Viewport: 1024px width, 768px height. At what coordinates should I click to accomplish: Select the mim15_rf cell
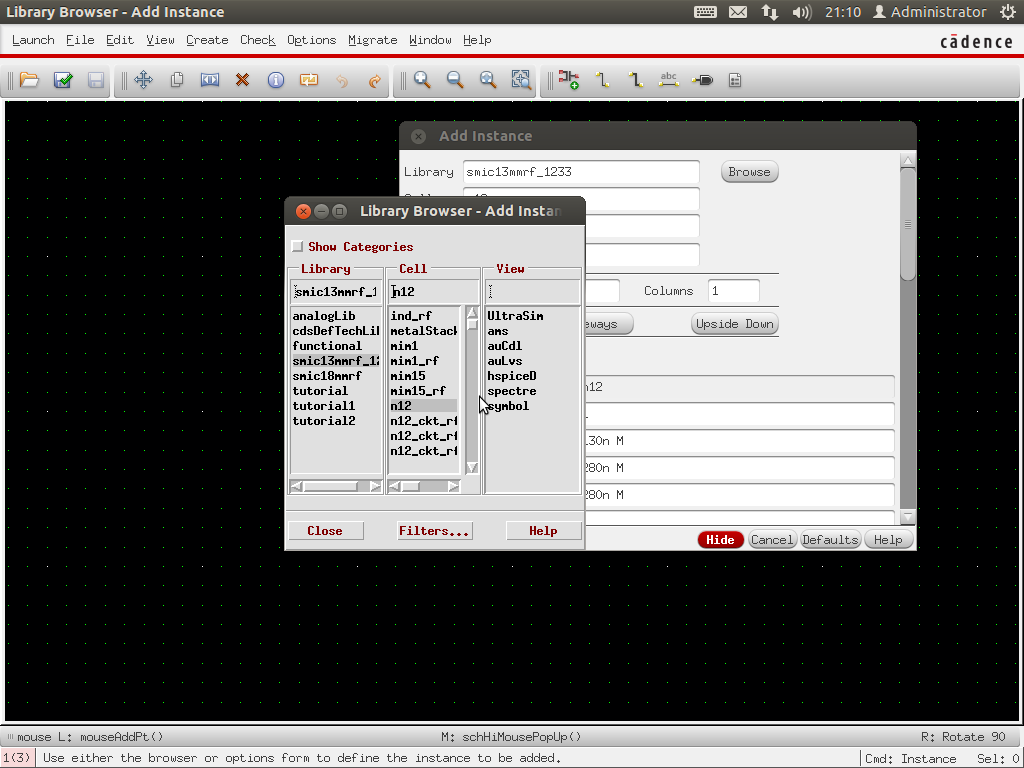tap(418, 391)
